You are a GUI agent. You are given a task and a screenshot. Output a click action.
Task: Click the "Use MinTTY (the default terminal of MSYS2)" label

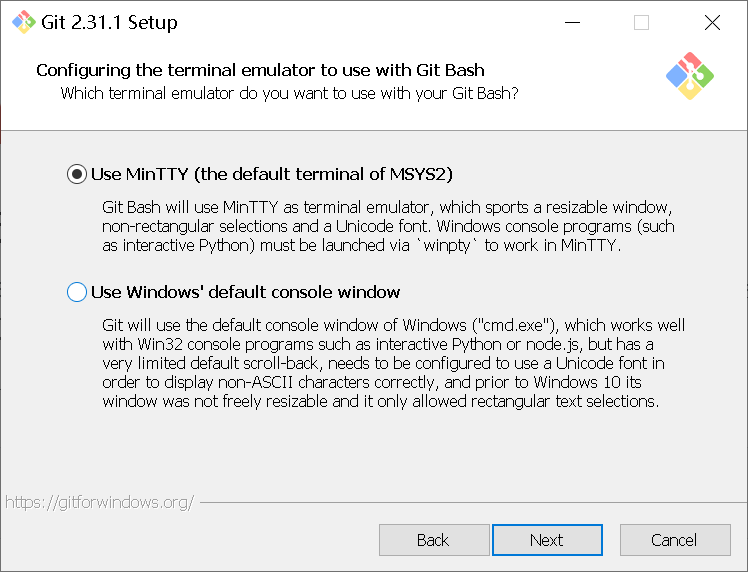pos(271,174)
